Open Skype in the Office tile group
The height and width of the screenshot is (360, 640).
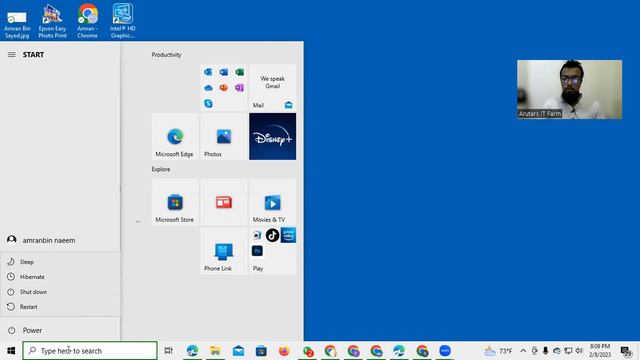tap(208, 103)
